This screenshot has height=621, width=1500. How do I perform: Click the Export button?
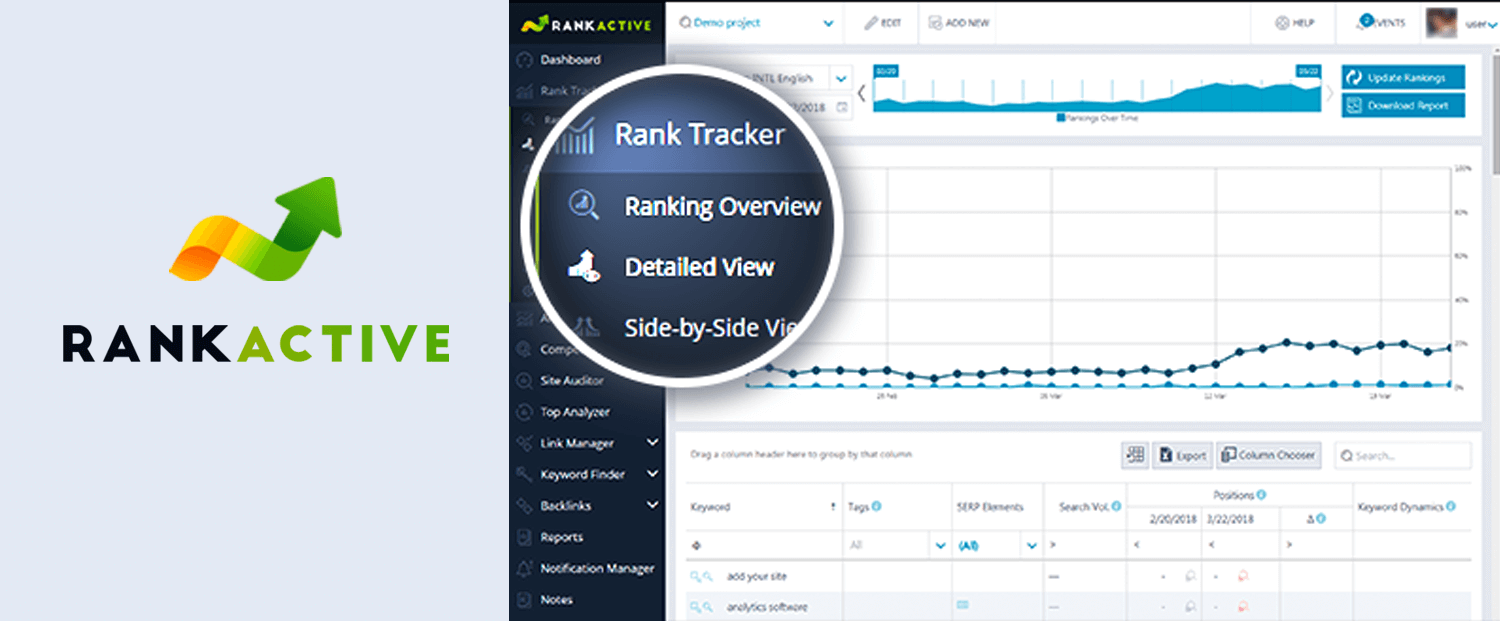point(1182,455)
